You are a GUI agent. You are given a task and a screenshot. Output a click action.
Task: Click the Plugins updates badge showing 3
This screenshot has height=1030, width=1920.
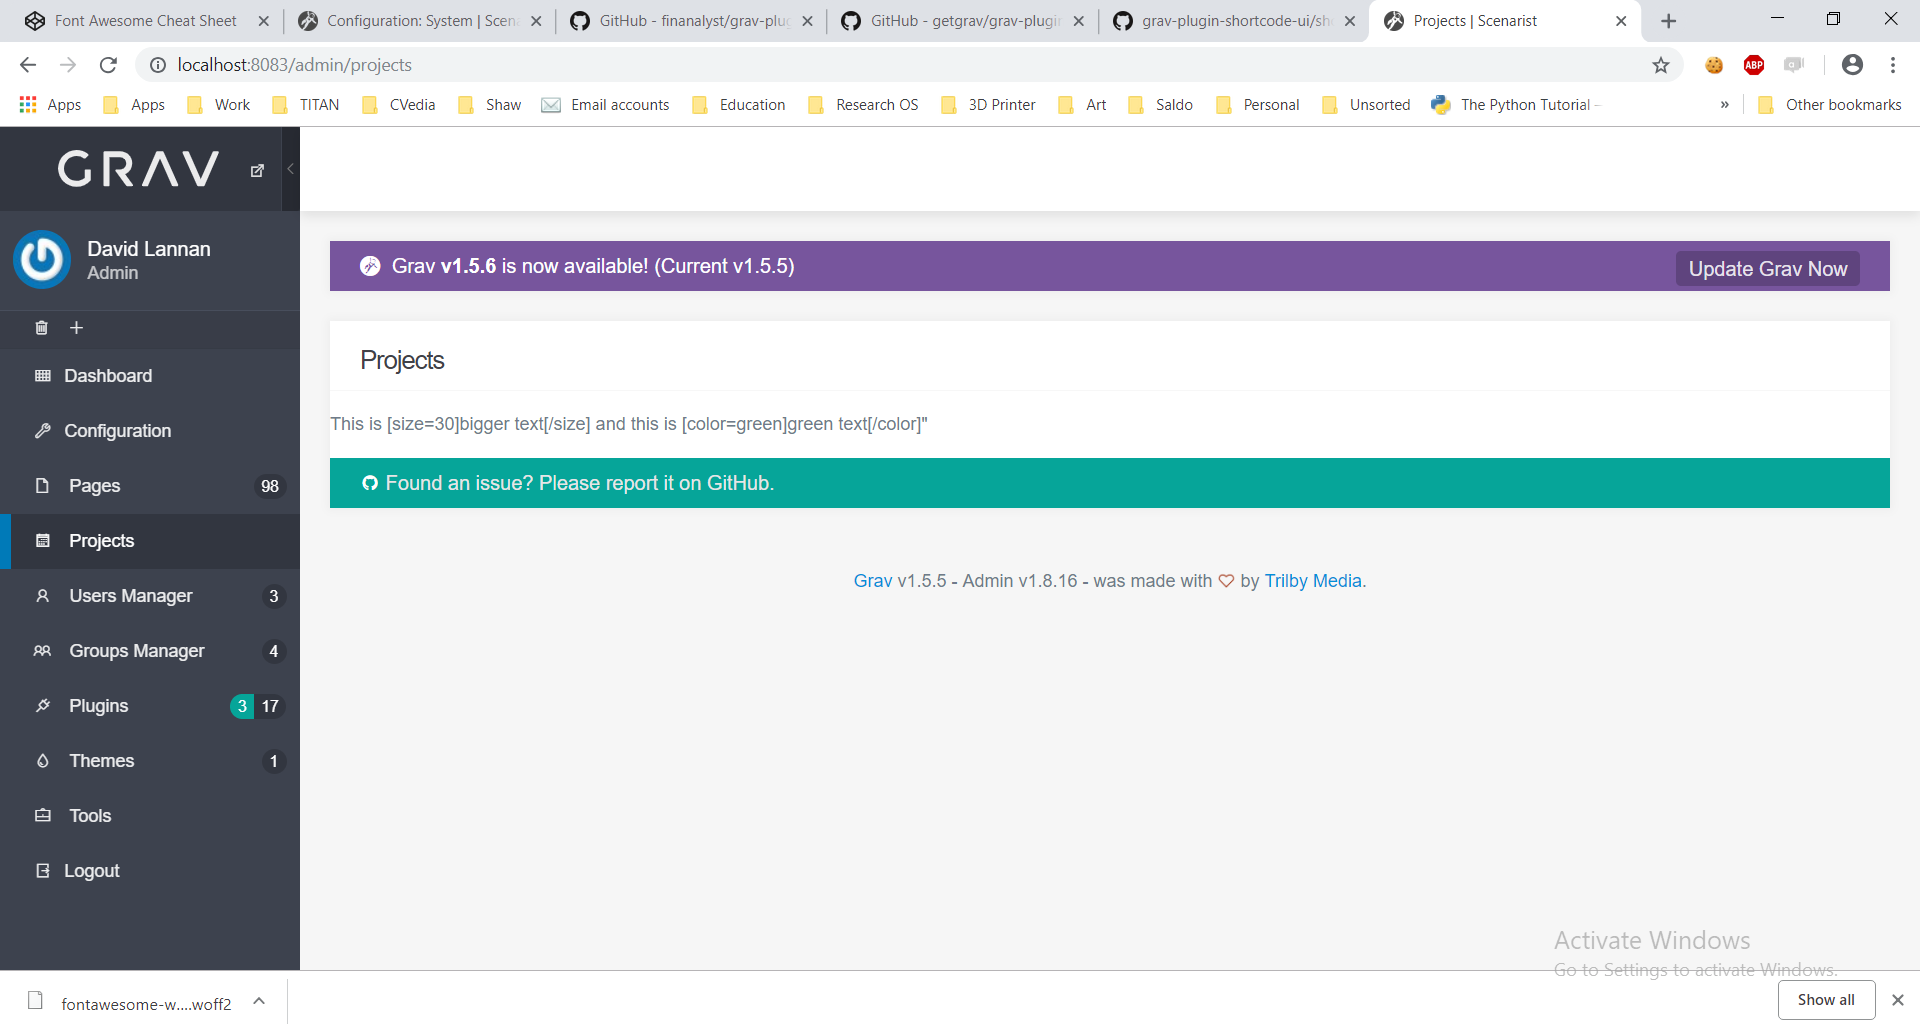pyautogui.click(x=242, y=706)
